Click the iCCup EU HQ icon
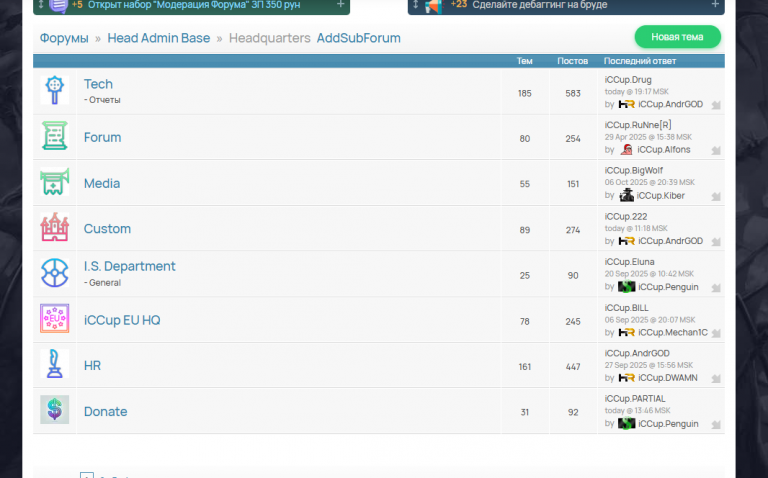 pyautogui.click(x=54, y=318)
